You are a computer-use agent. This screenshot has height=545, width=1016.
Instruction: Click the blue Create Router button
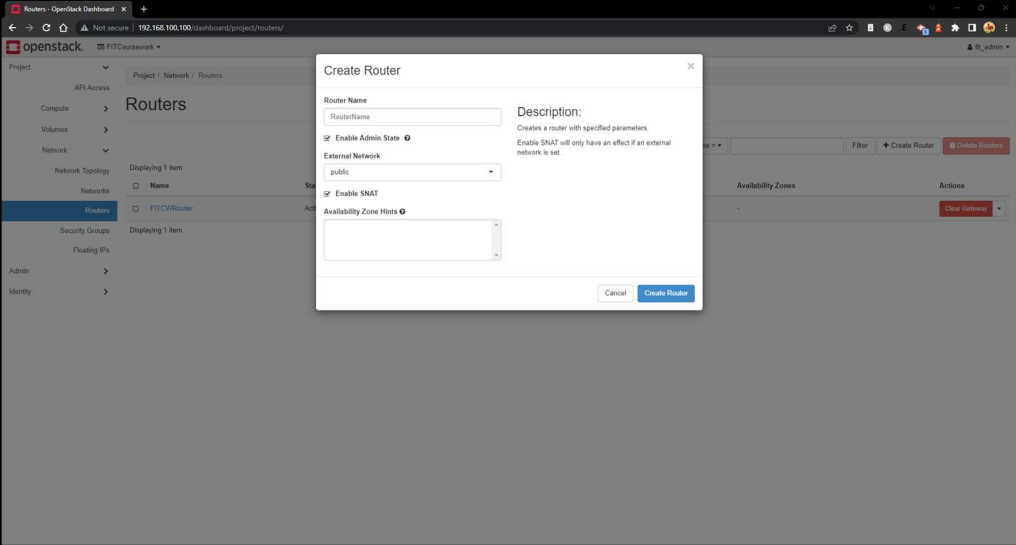[665, 293]
